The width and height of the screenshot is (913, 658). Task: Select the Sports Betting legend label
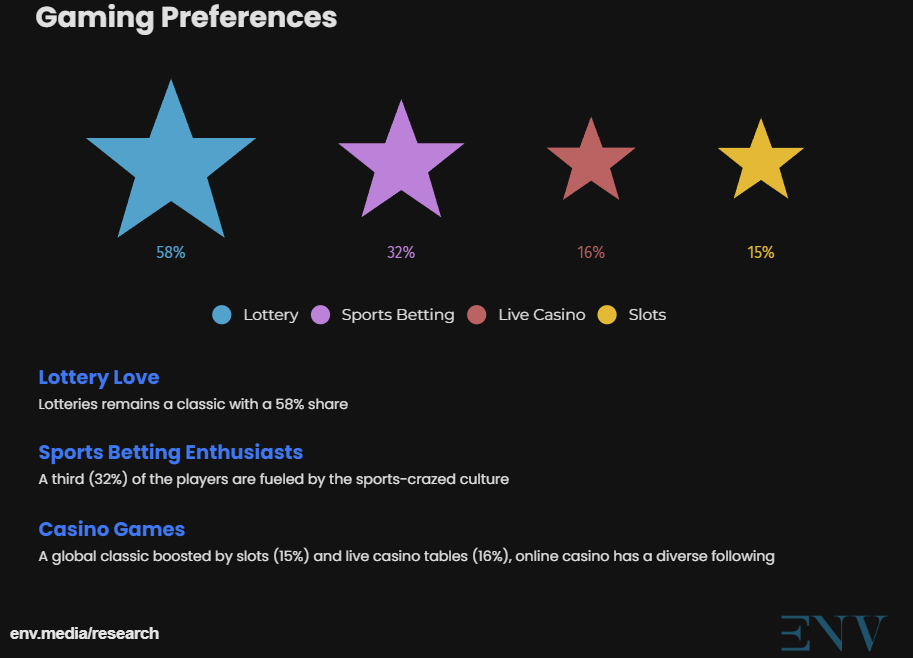click(398, 315)
